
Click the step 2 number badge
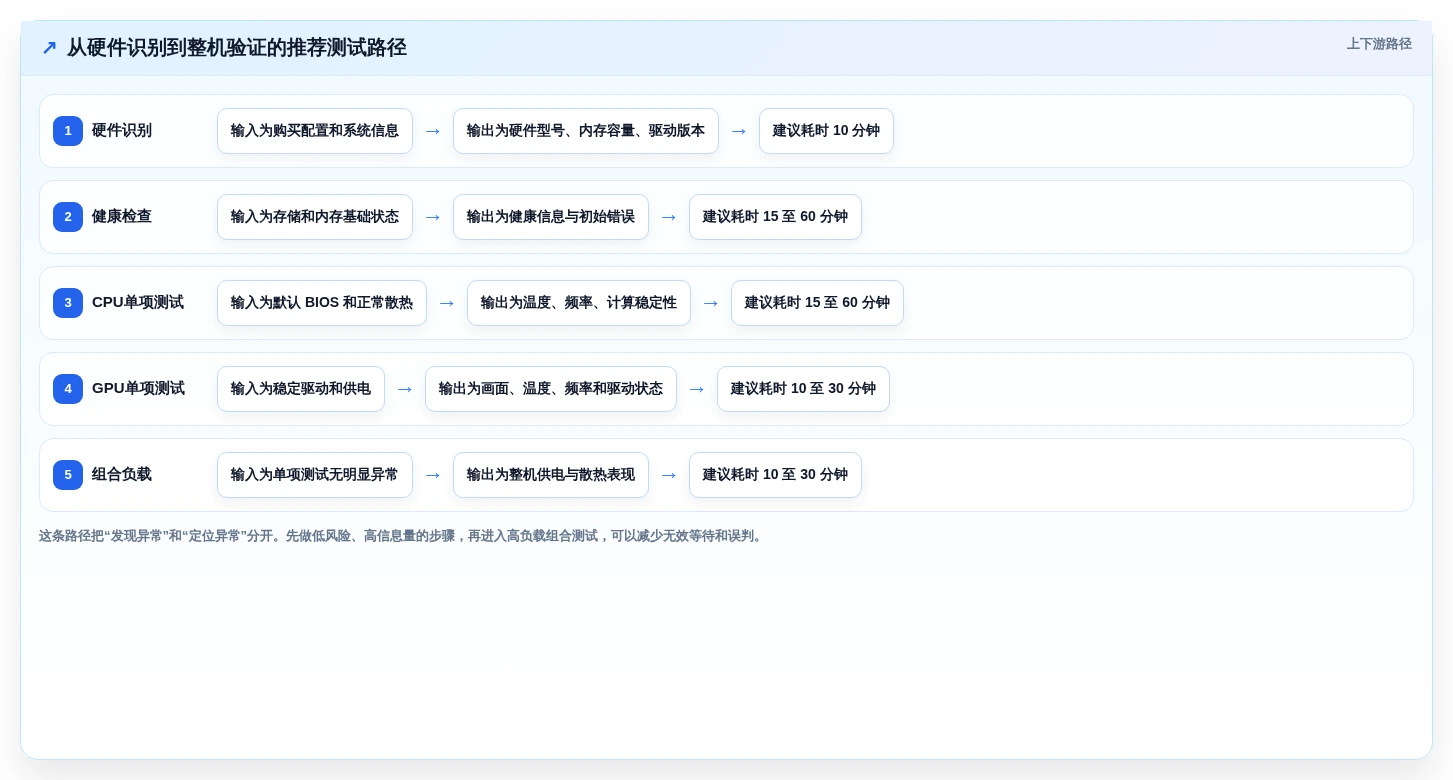click(x=68, y=217)
